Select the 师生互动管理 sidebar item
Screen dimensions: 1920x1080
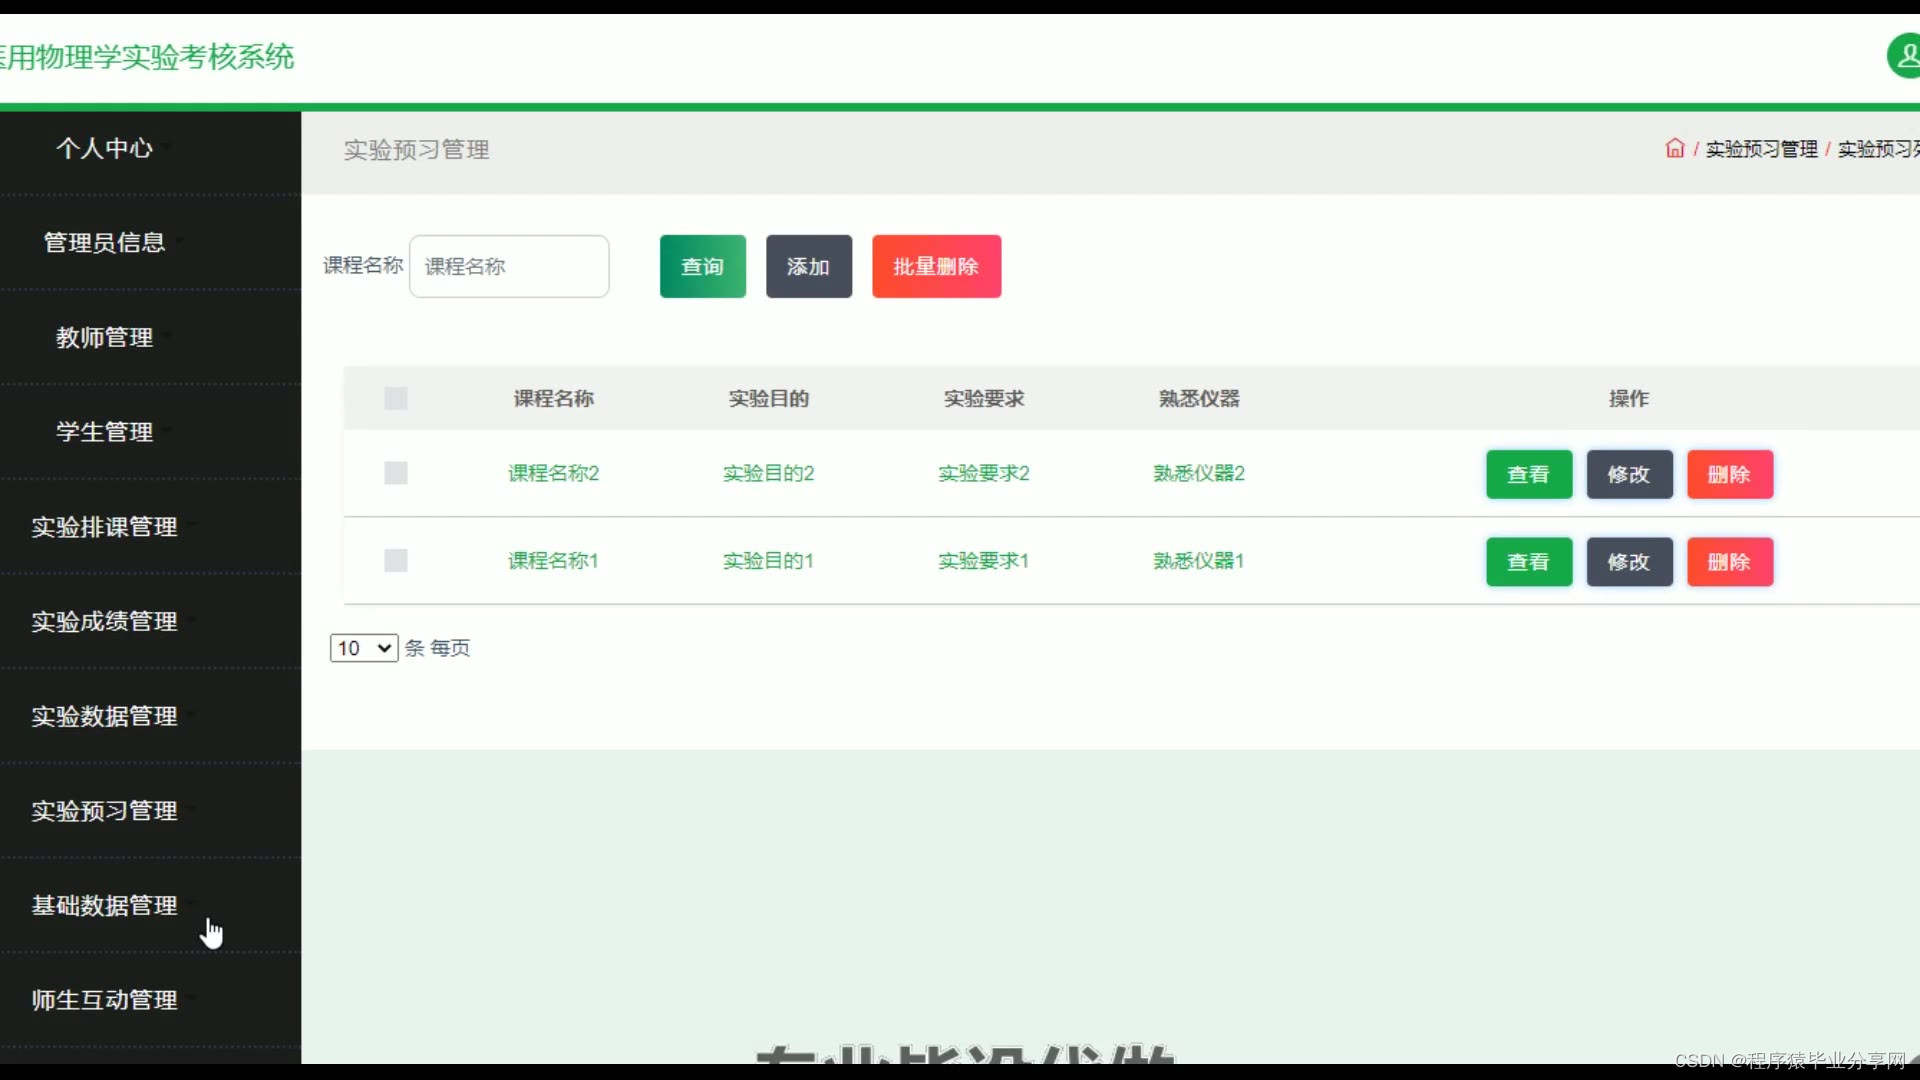click(x=105, y=1000)
